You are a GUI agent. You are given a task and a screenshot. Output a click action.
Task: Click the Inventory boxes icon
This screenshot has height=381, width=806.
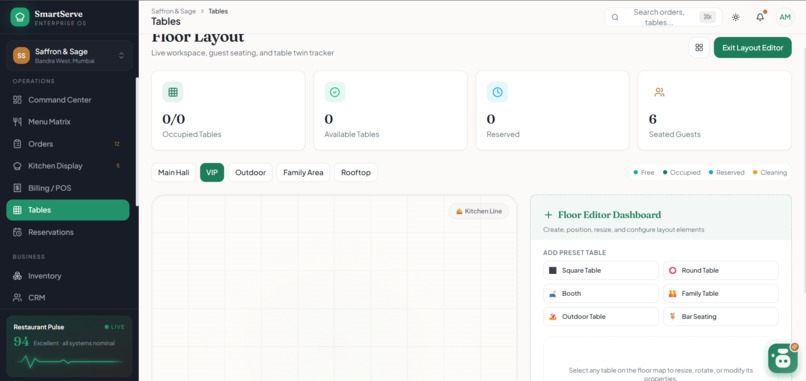coord(17,276)
